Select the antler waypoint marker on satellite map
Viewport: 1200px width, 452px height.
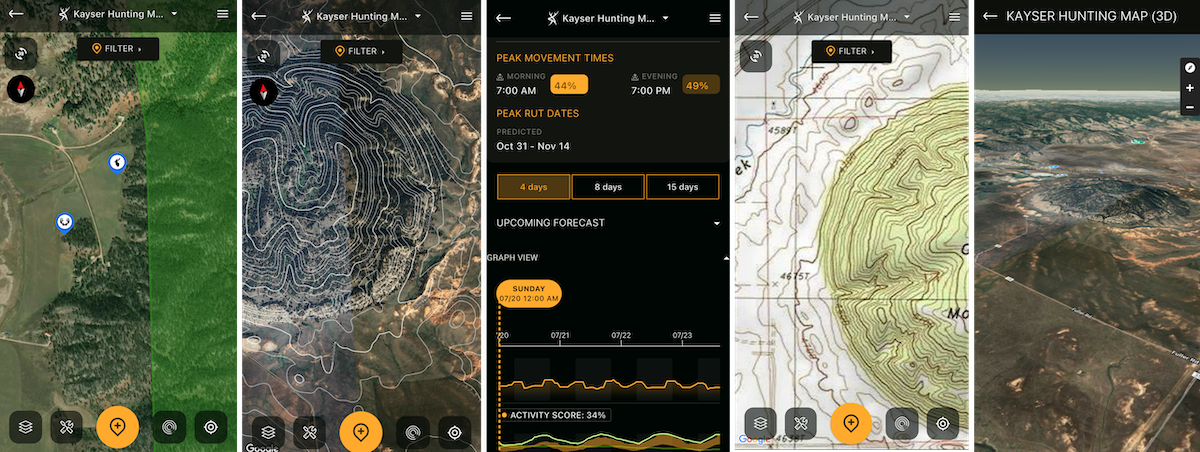(65, 222)
